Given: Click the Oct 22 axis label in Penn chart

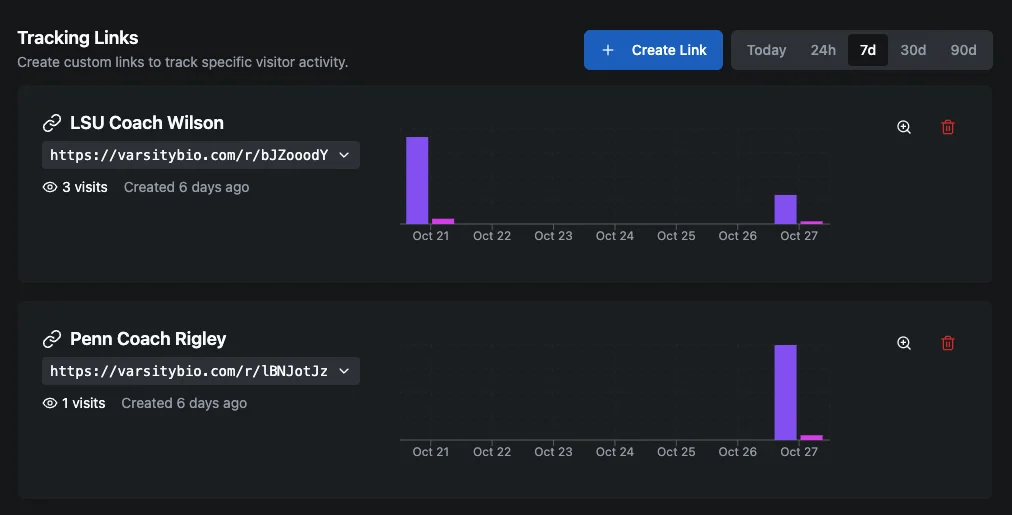Looking at the screenshot, I should pos(492,452).
